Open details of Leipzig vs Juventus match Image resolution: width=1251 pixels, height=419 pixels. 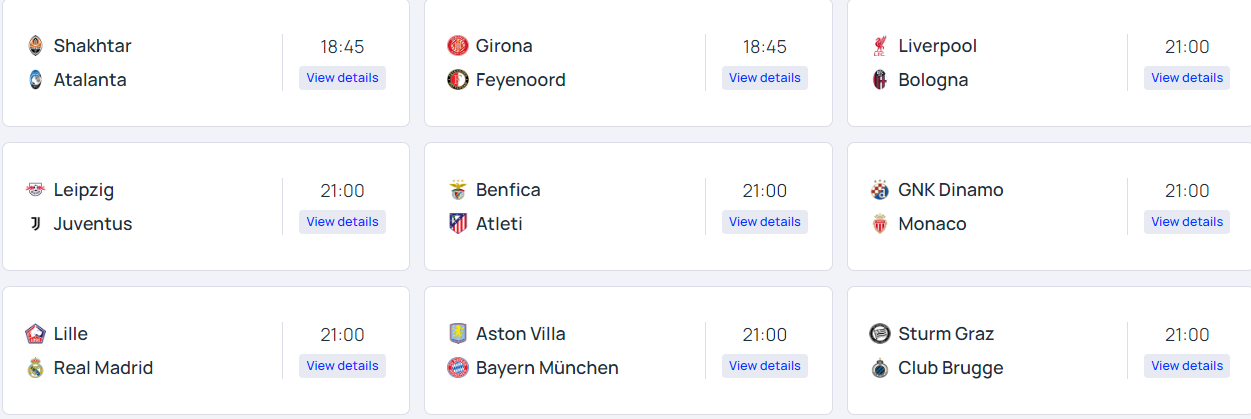(x=342, y=222)
